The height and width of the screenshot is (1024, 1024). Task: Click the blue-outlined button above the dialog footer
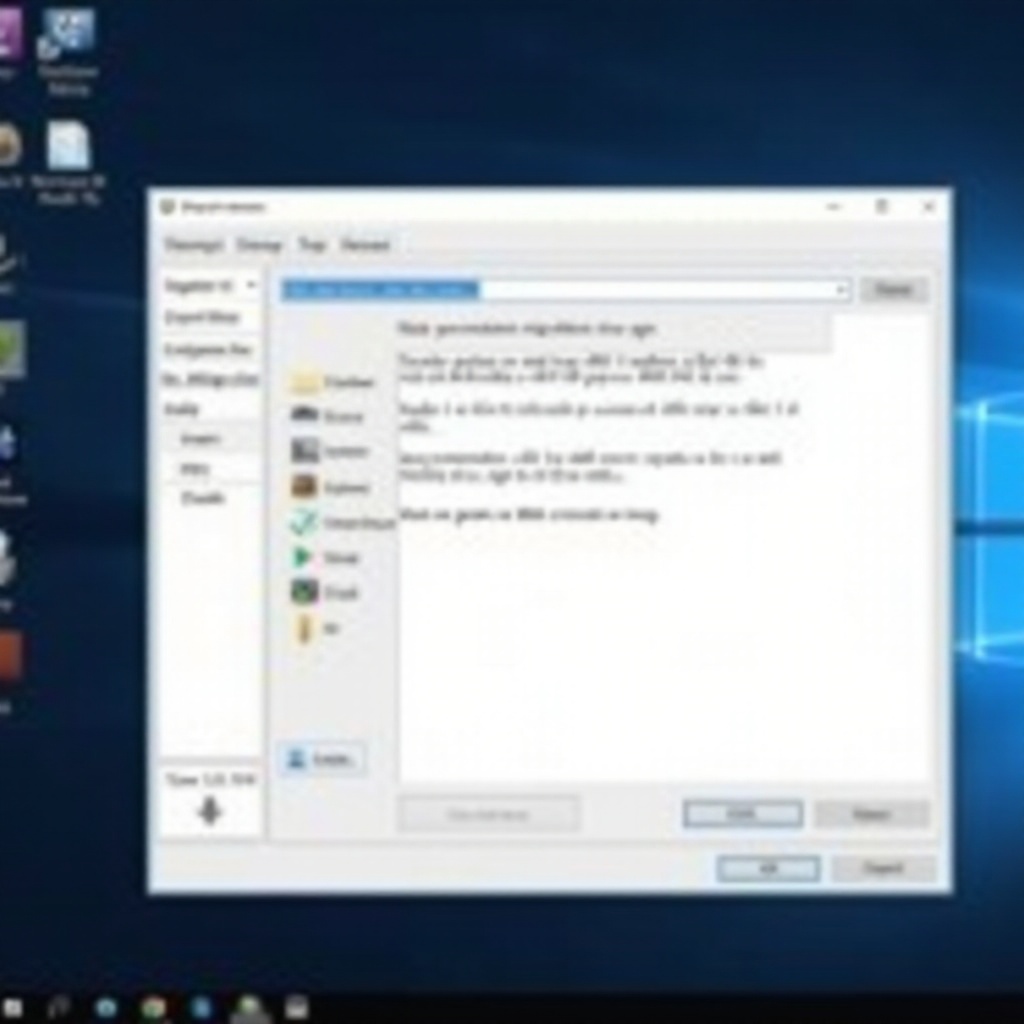click(x=743, y=814)
